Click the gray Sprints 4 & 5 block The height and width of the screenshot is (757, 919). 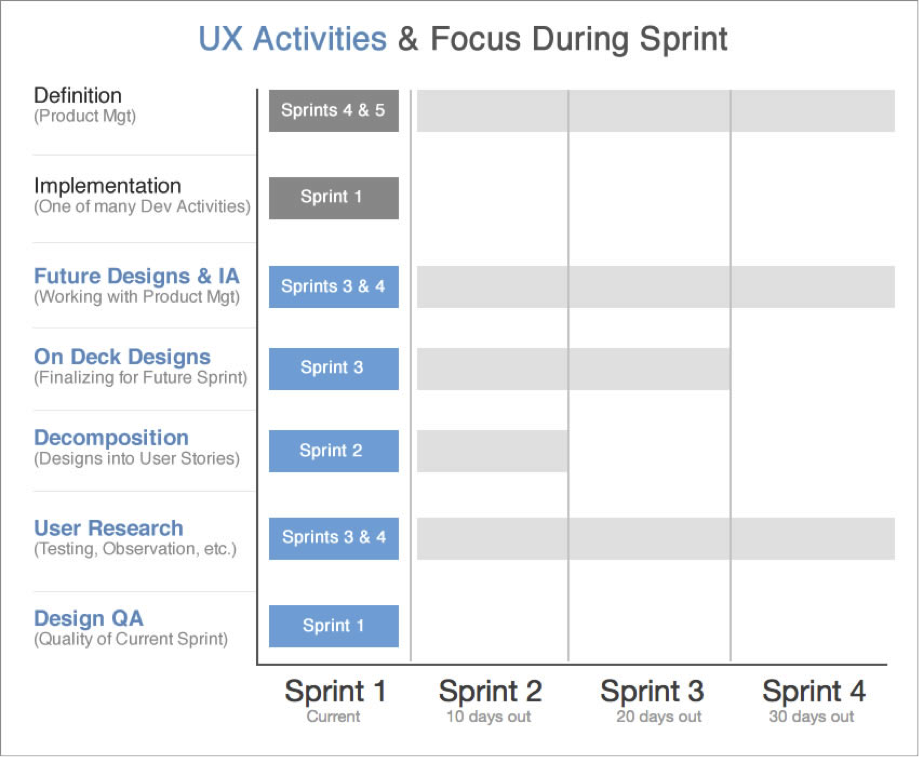[333, 110]
